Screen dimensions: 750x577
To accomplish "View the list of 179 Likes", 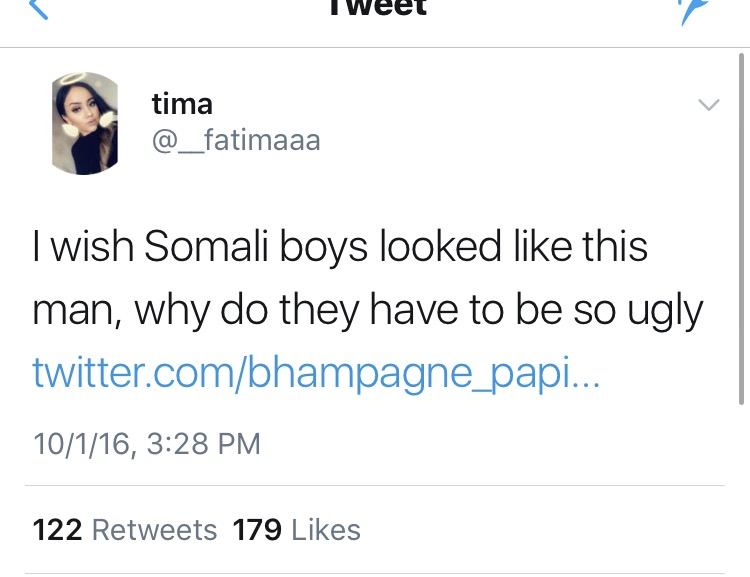I will click(x=296, y=529).
